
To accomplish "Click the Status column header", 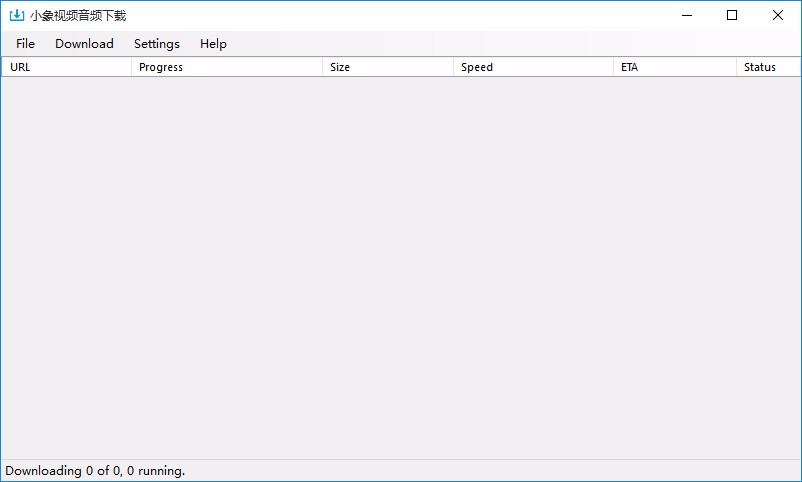I will [x=768, y=67].
